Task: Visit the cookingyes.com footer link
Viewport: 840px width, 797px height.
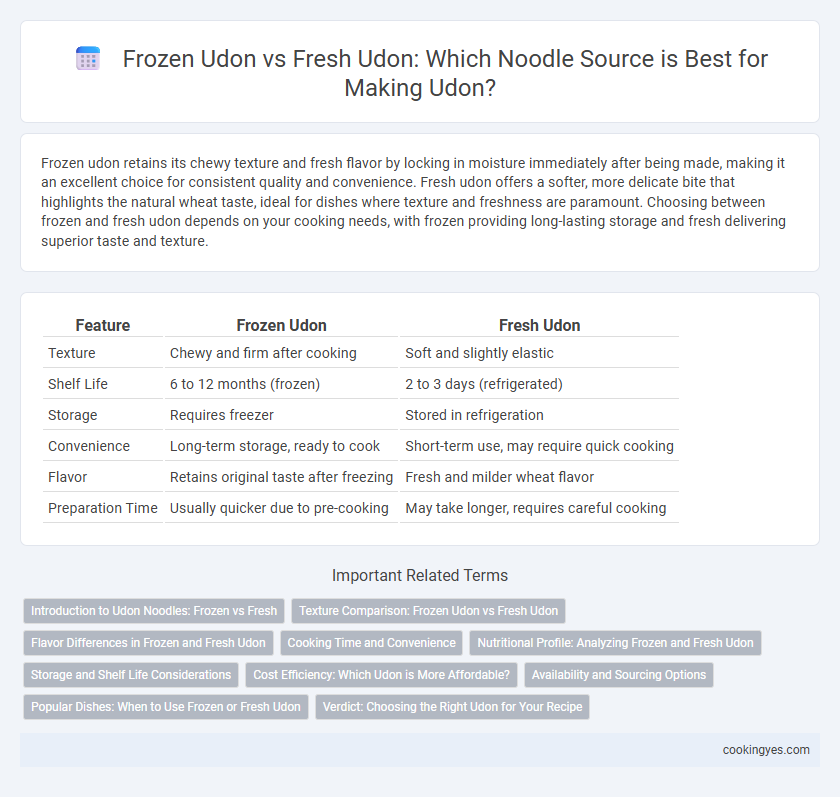Action: (766, 750)
